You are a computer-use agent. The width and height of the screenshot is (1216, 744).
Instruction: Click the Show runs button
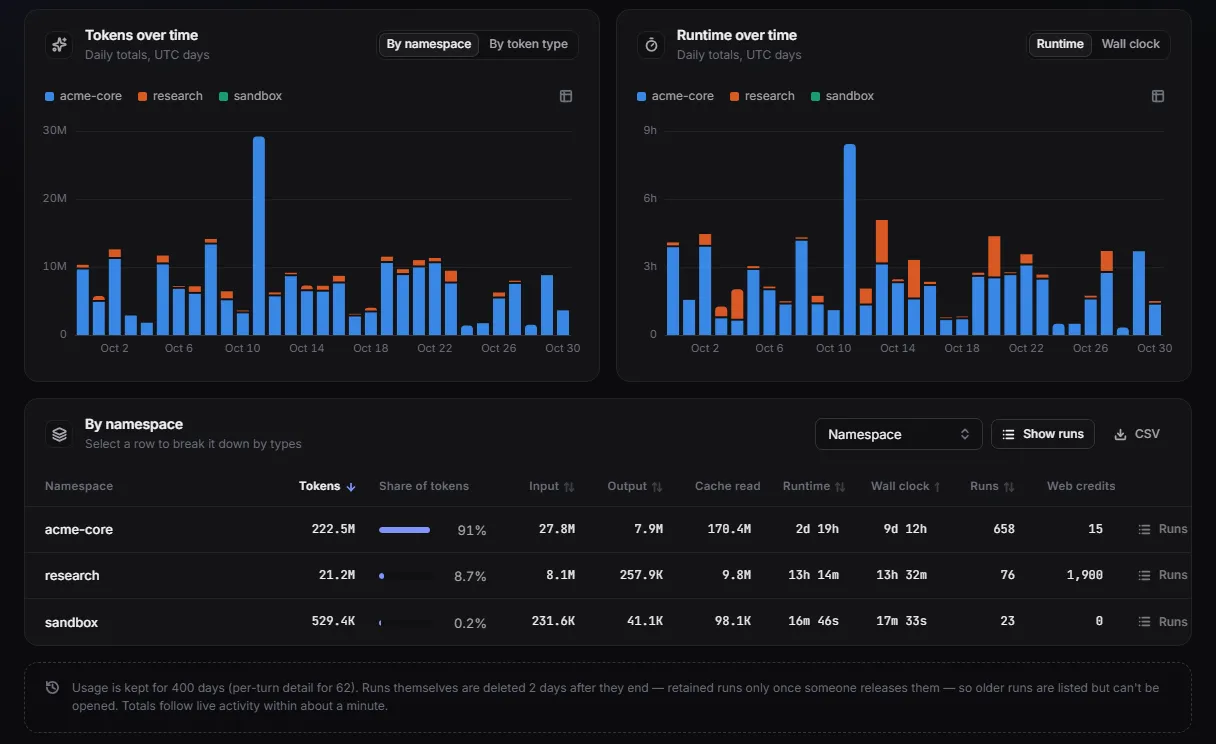tap(1043, 434)
